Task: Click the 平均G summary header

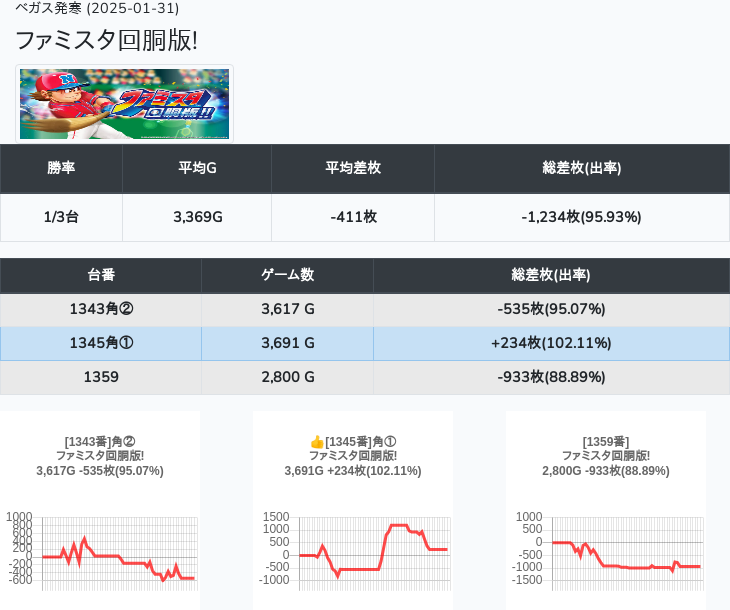Action: tap(197, 168)
